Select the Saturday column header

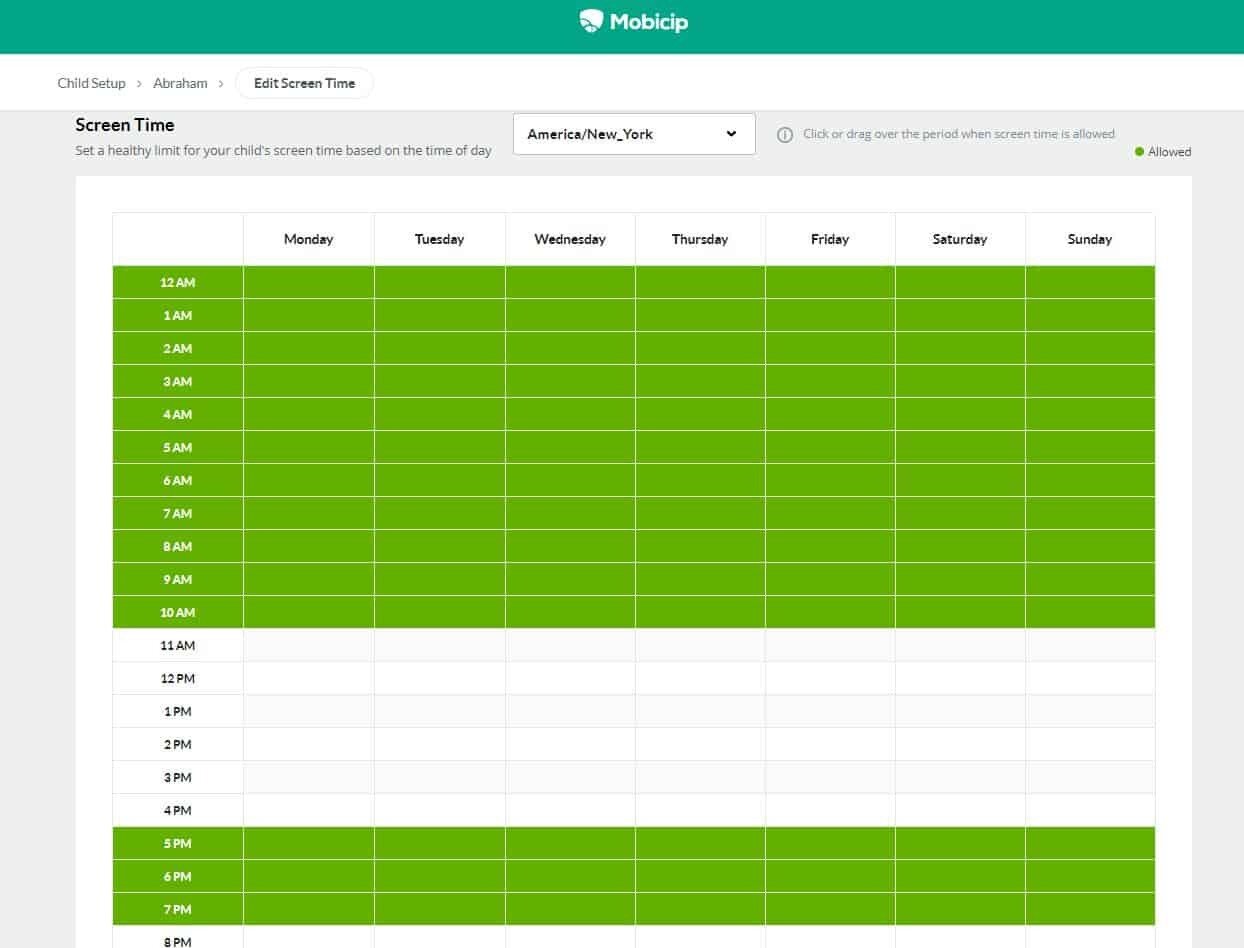coord(960,239)
